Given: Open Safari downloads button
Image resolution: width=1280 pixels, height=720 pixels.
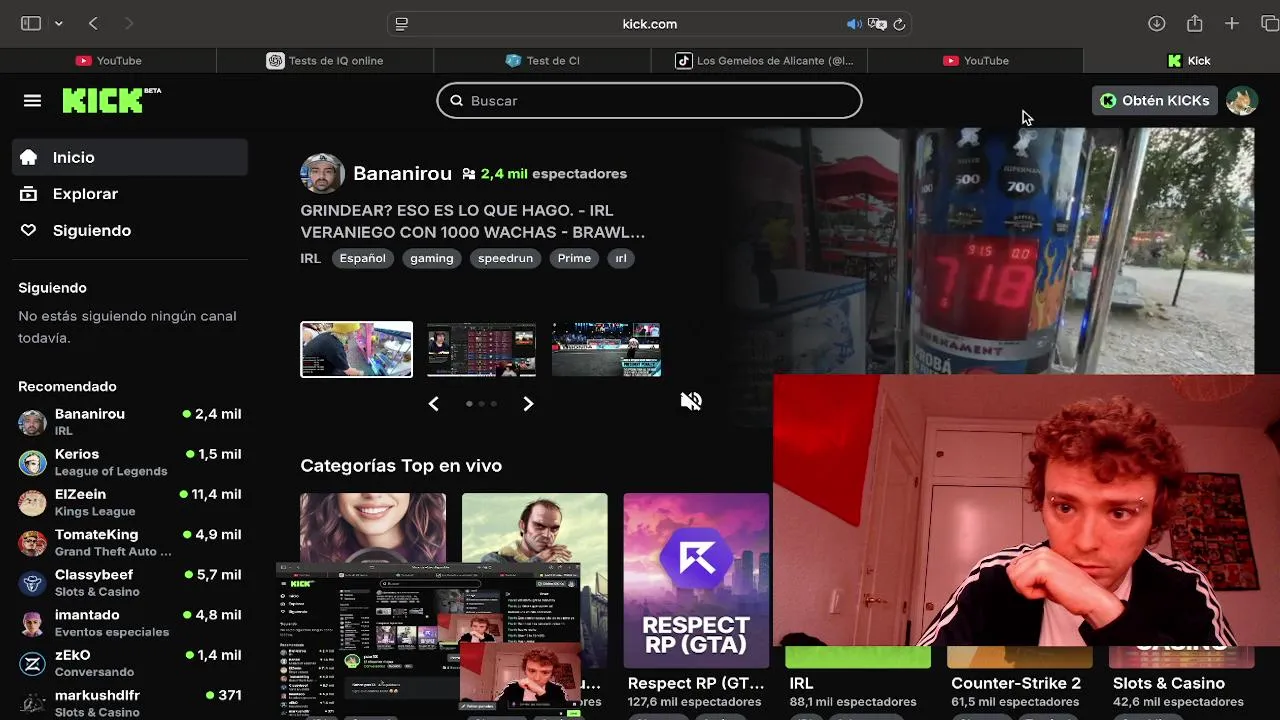Looking at the screenshot, I should [x=1156, y=23].
